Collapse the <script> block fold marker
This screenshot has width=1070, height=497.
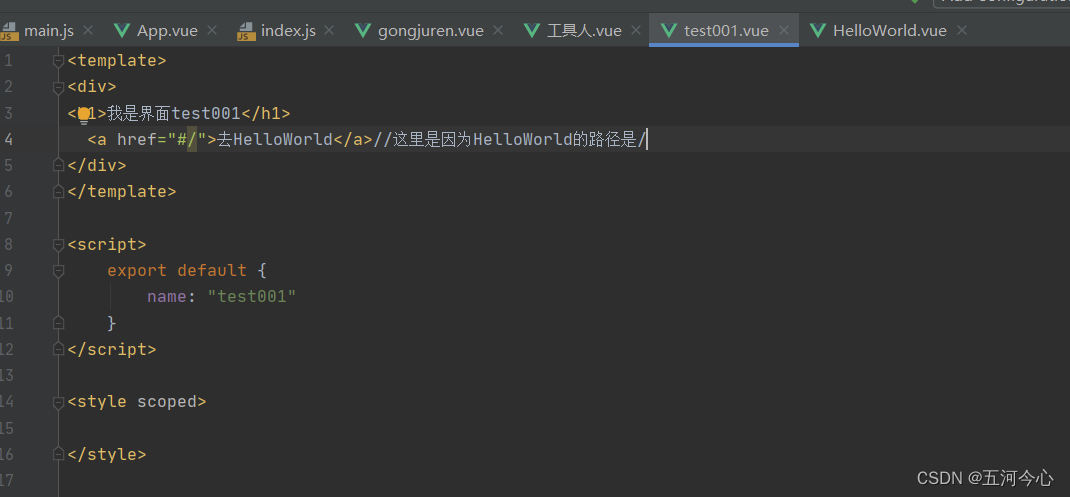tap(59, 244)
